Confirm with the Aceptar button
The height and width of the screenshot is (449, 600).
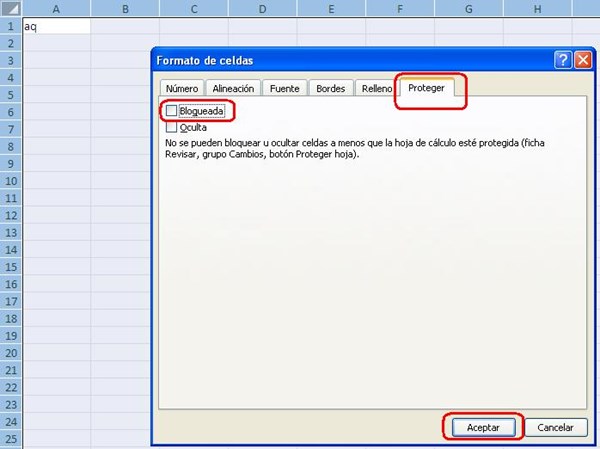483,427
